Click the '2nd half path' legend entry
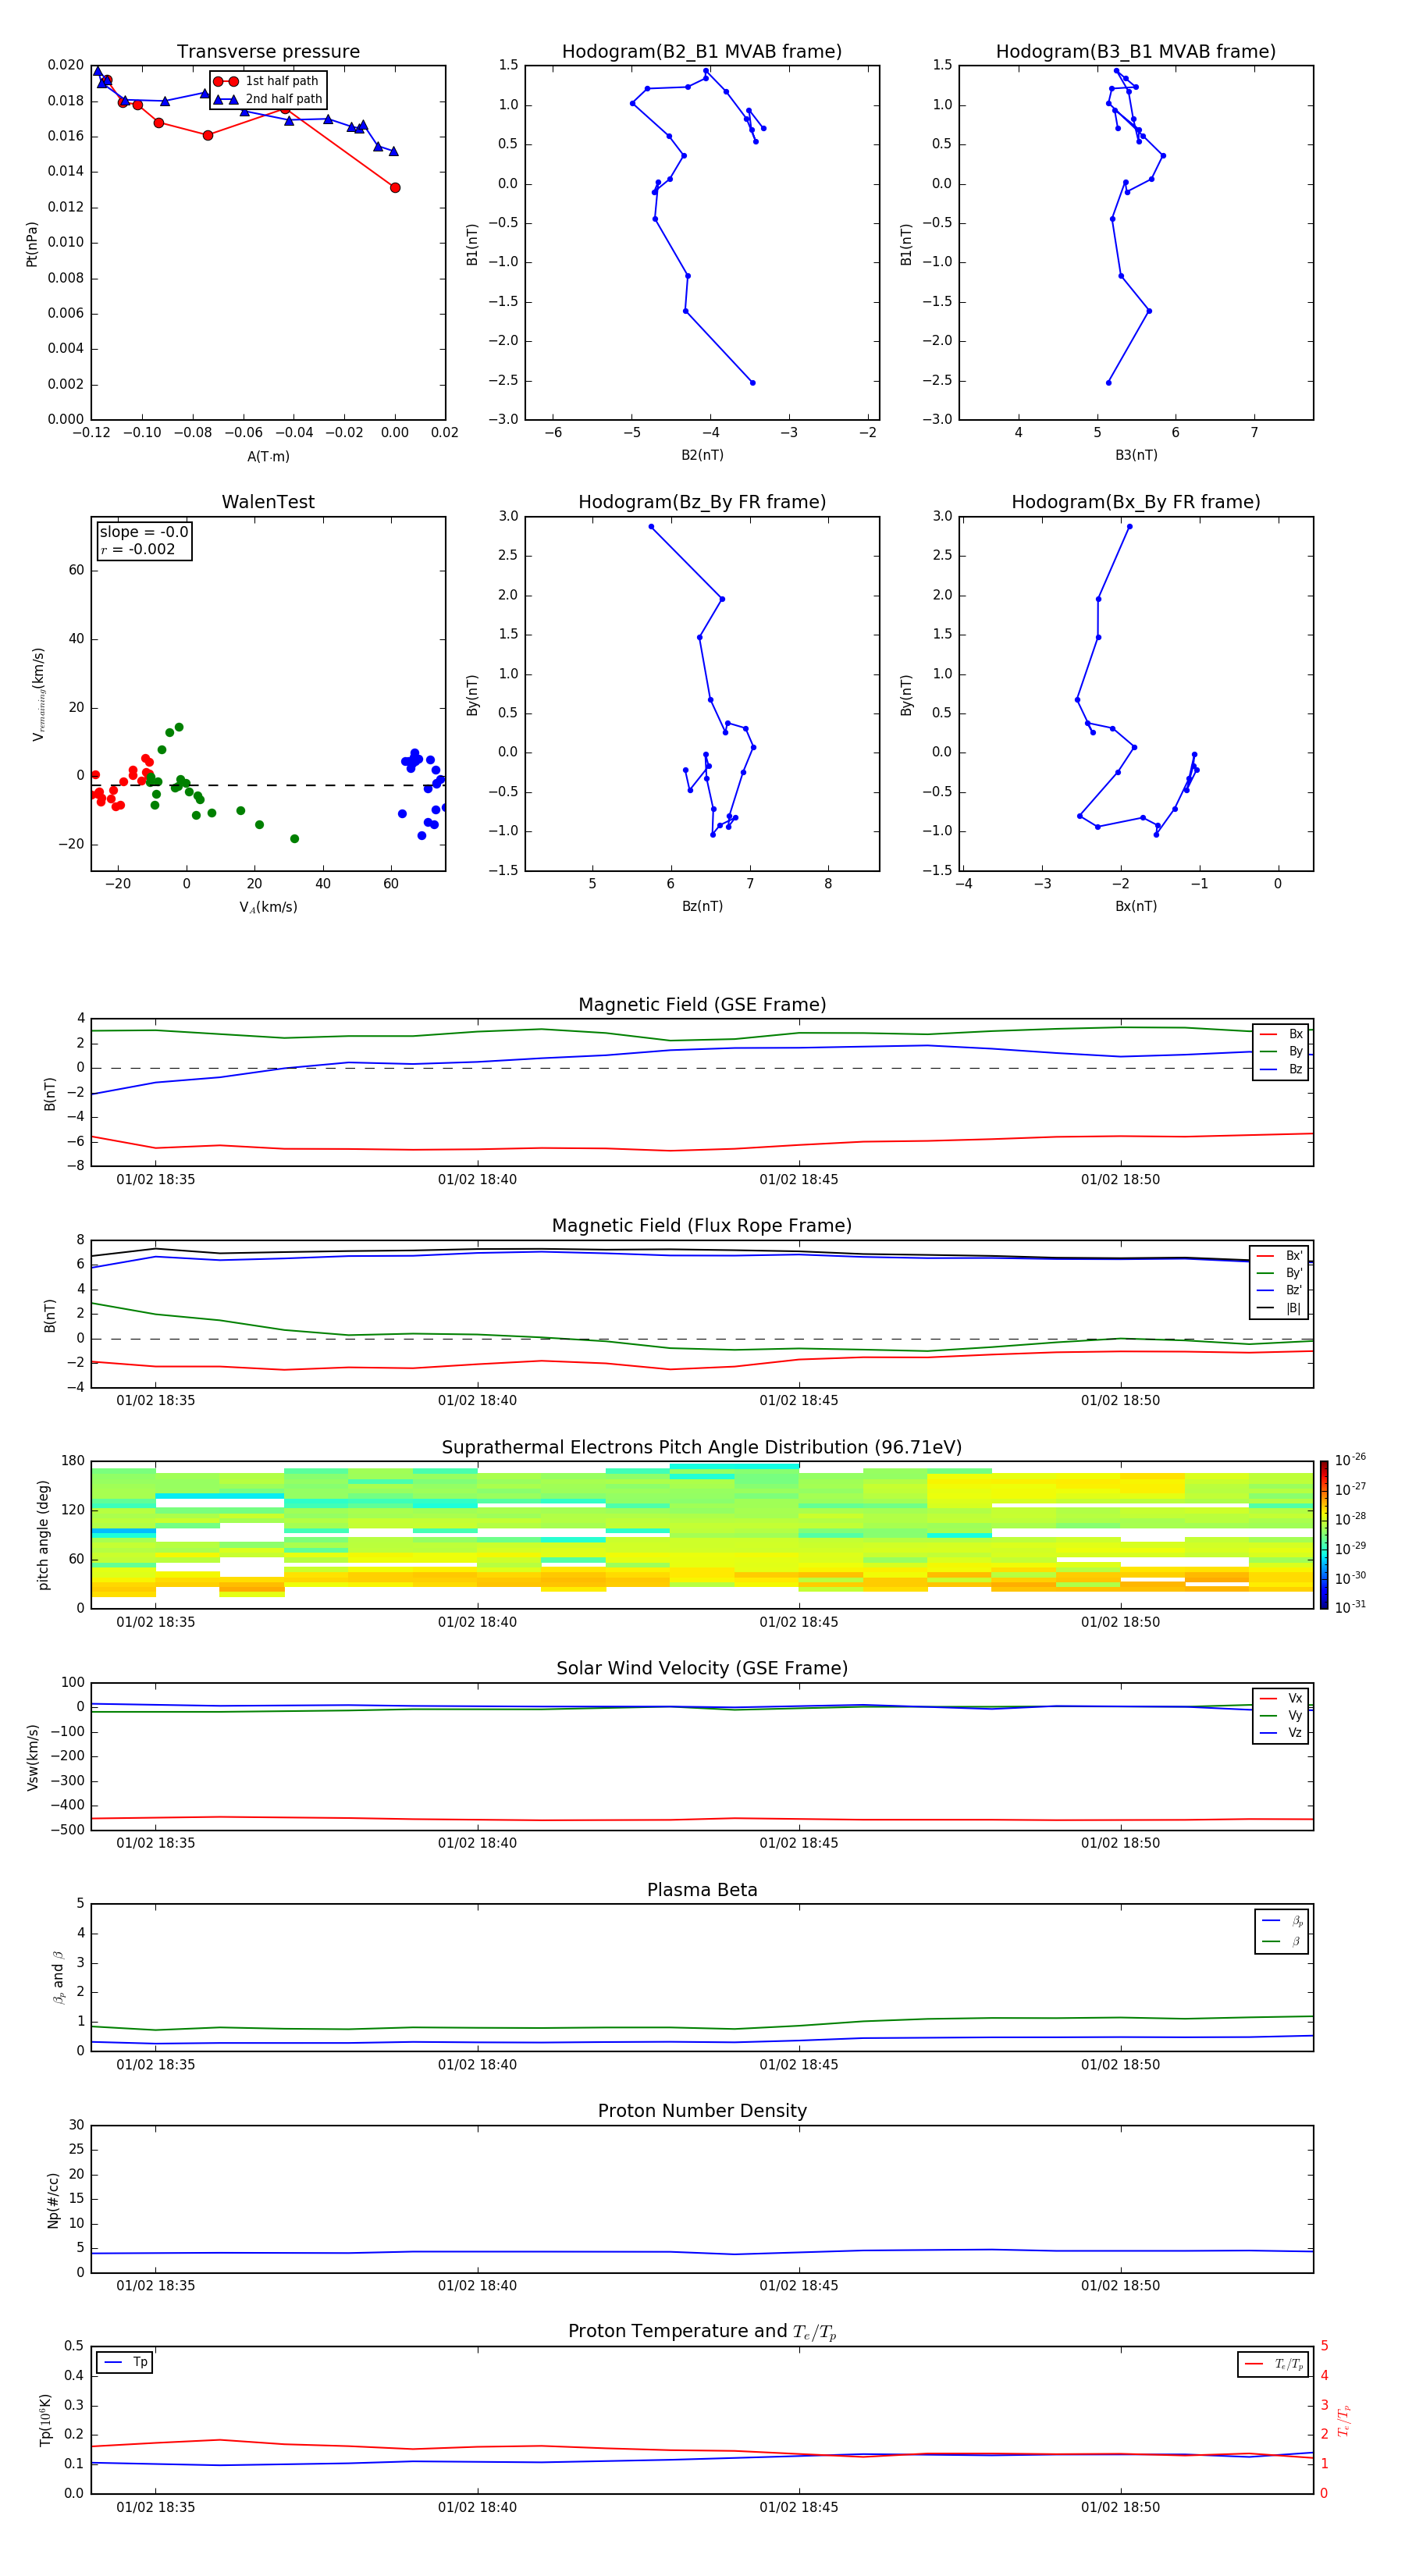 pos(269,99)
